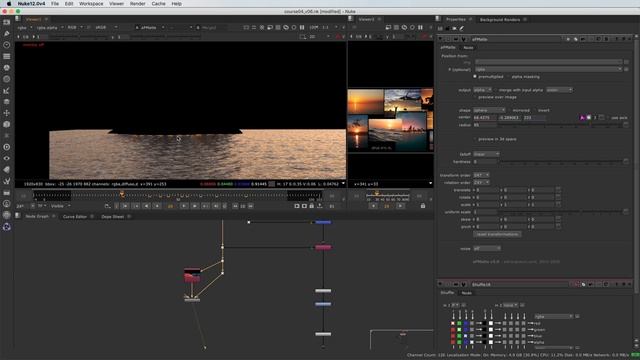Viewport: 640px width, 360px height.
Task: Open the rotation order dropdown
Action: (481, 182)
